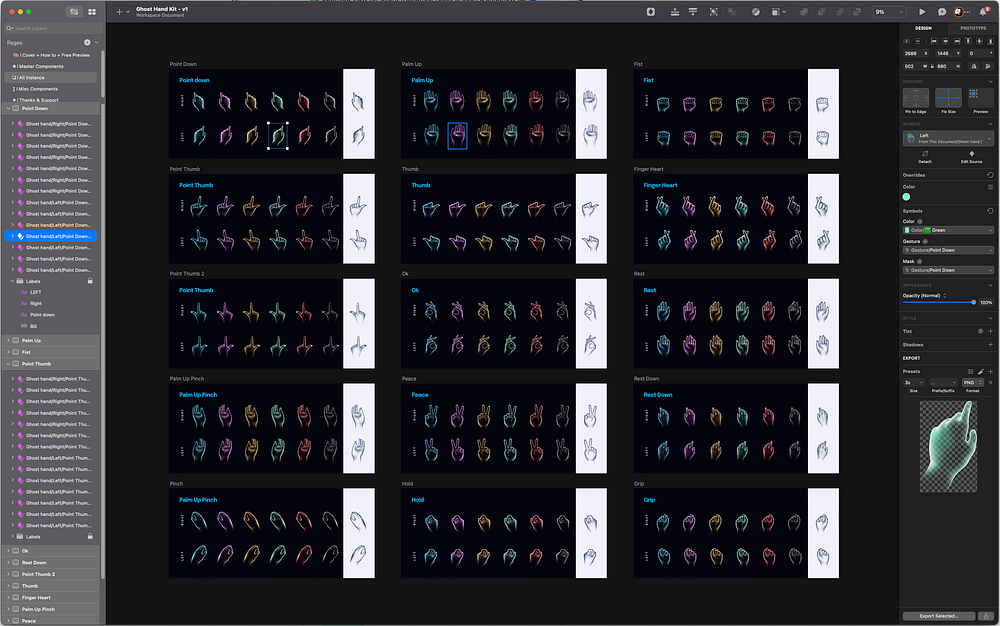Viewport: 1000px width, 626px height.
Task: Align layer to left edge icon
Action: click(x=934, y=41)
